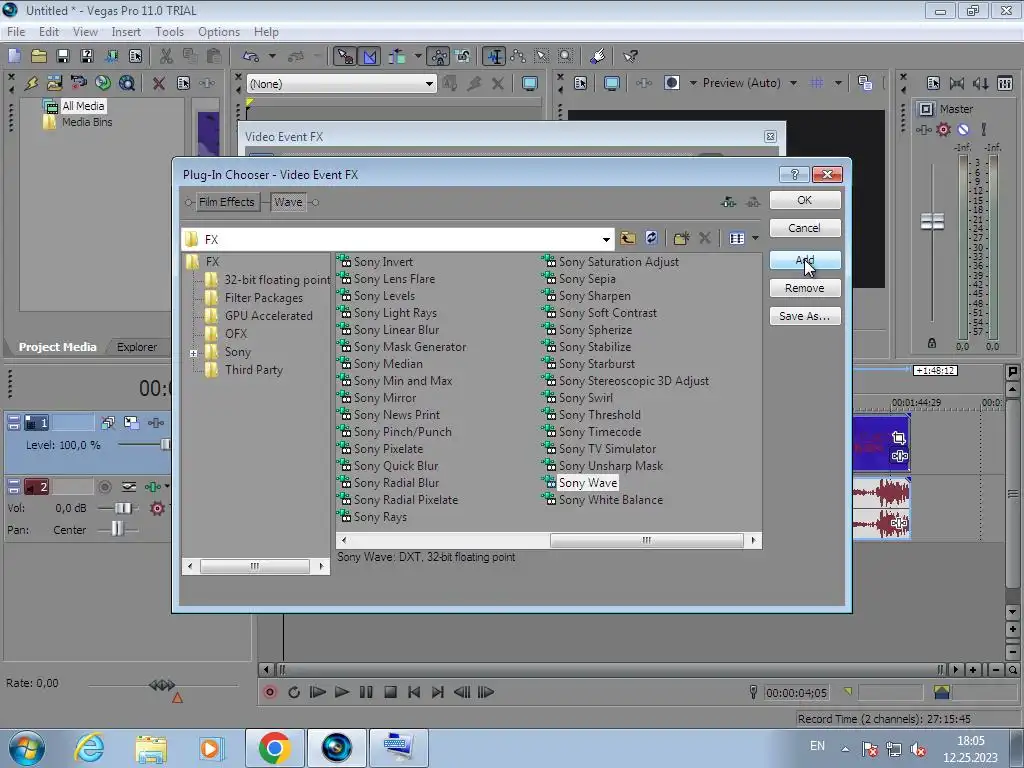Open the overlays grid dropdown arrow
This screenshot has width=1024, height=768.
point(838,83)
